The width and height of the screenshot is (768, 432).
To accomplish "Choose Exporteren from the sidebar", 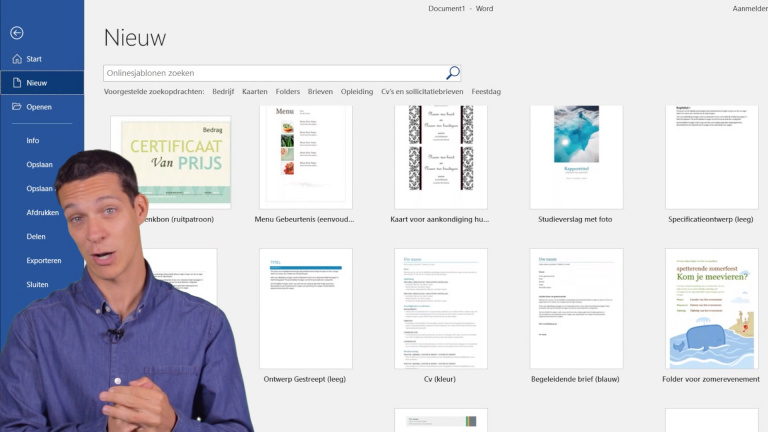I will 44,261.
